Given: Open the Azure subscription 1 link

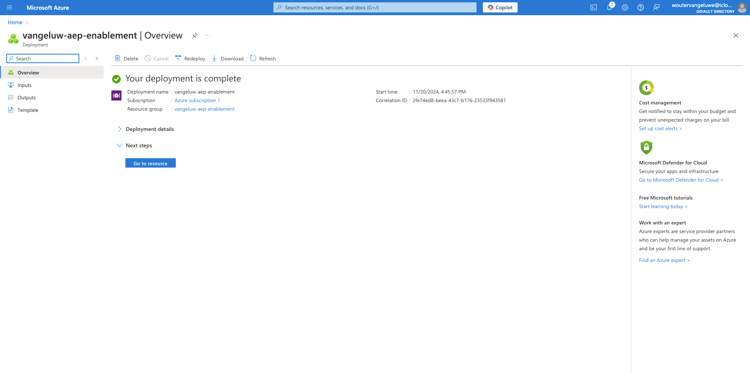Looking at the screenshot, I should coord(197,100).
